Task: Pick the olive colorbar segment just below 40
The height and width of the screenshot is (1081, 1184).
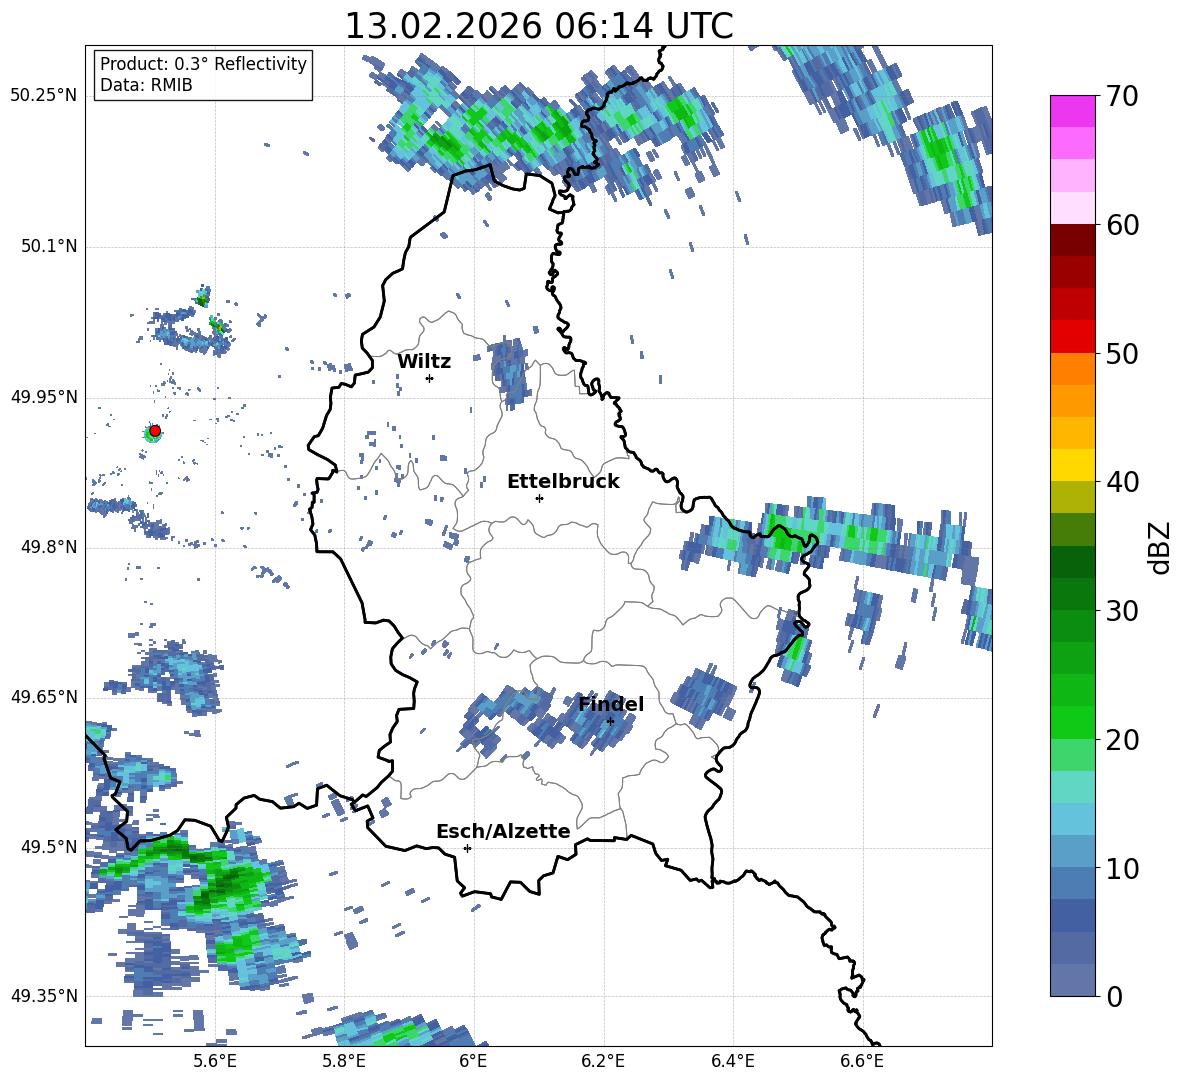Action: coord(1072,497)
